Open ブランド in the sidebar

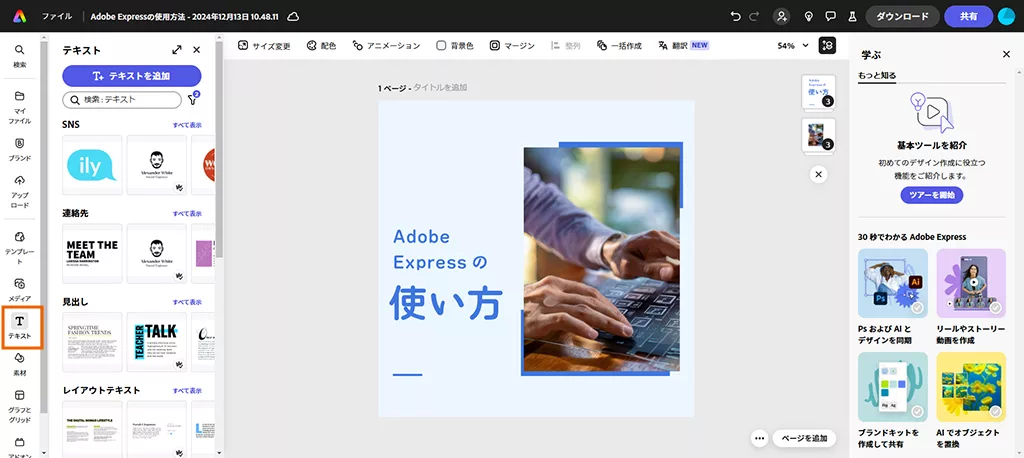point(20,150)
